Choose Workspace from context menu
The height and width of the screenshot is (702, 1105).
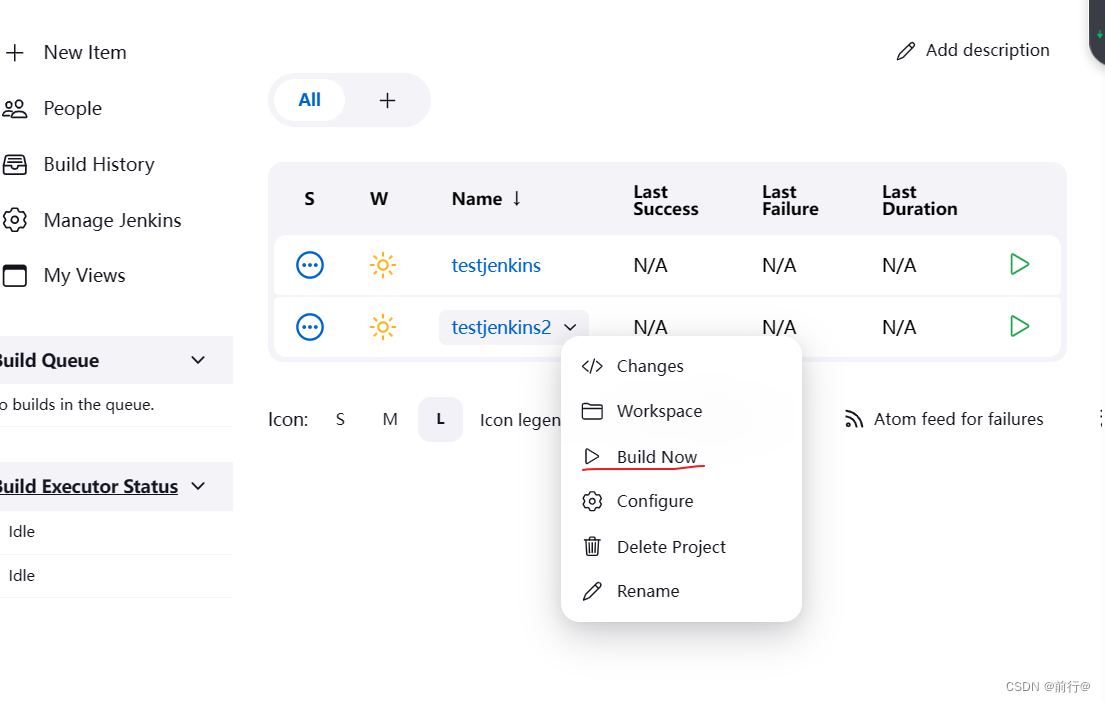tap(681, 411)
